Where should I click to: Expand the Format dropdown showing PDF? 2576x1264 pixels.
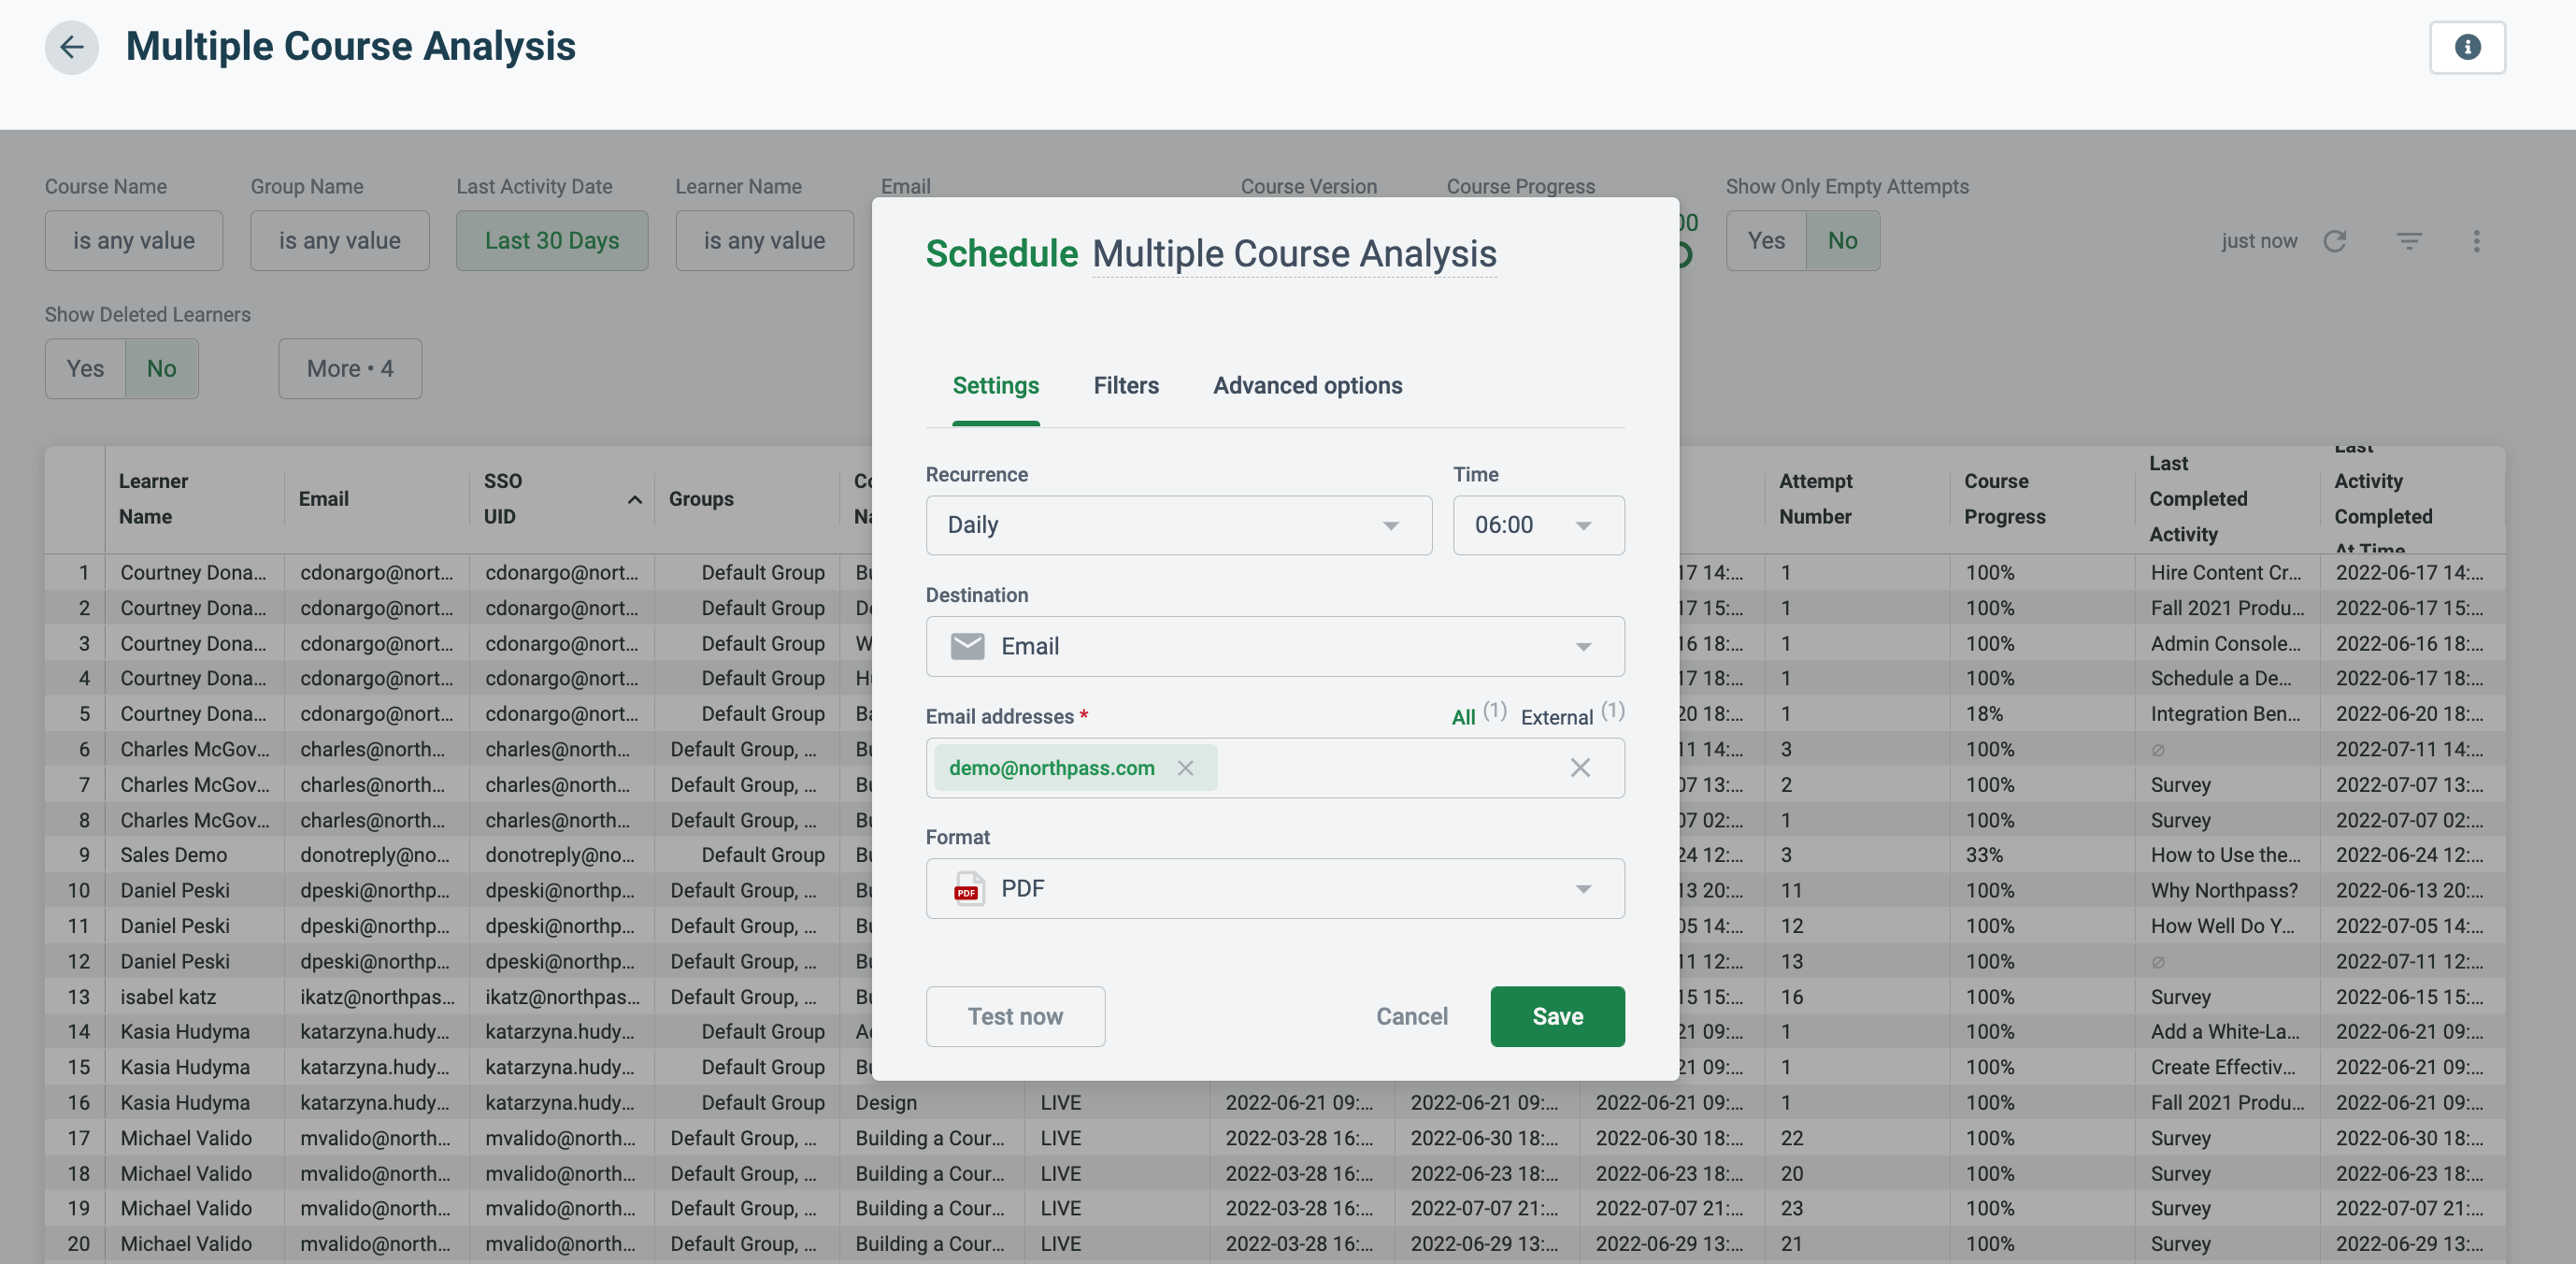pos(1583,888)
